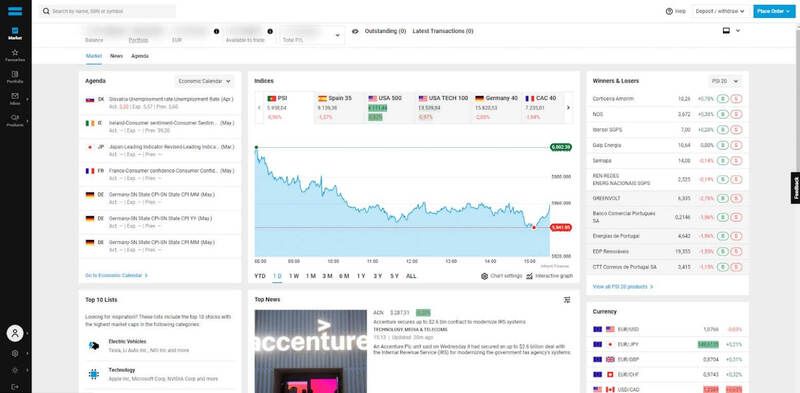This screenshot has height=393, width=800.
Task: Open Favourites star in the sidebar
Action: (15, 55)
